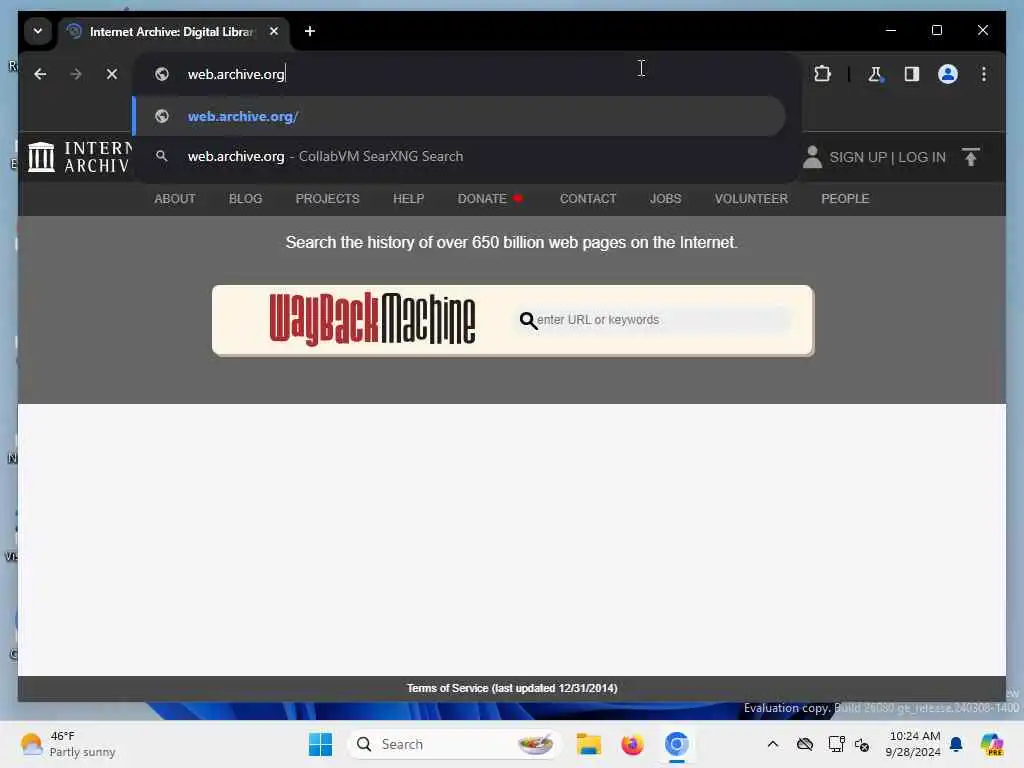Open the DONATE nav link
The image size is (1024, 768).
[x=482, y=199]
